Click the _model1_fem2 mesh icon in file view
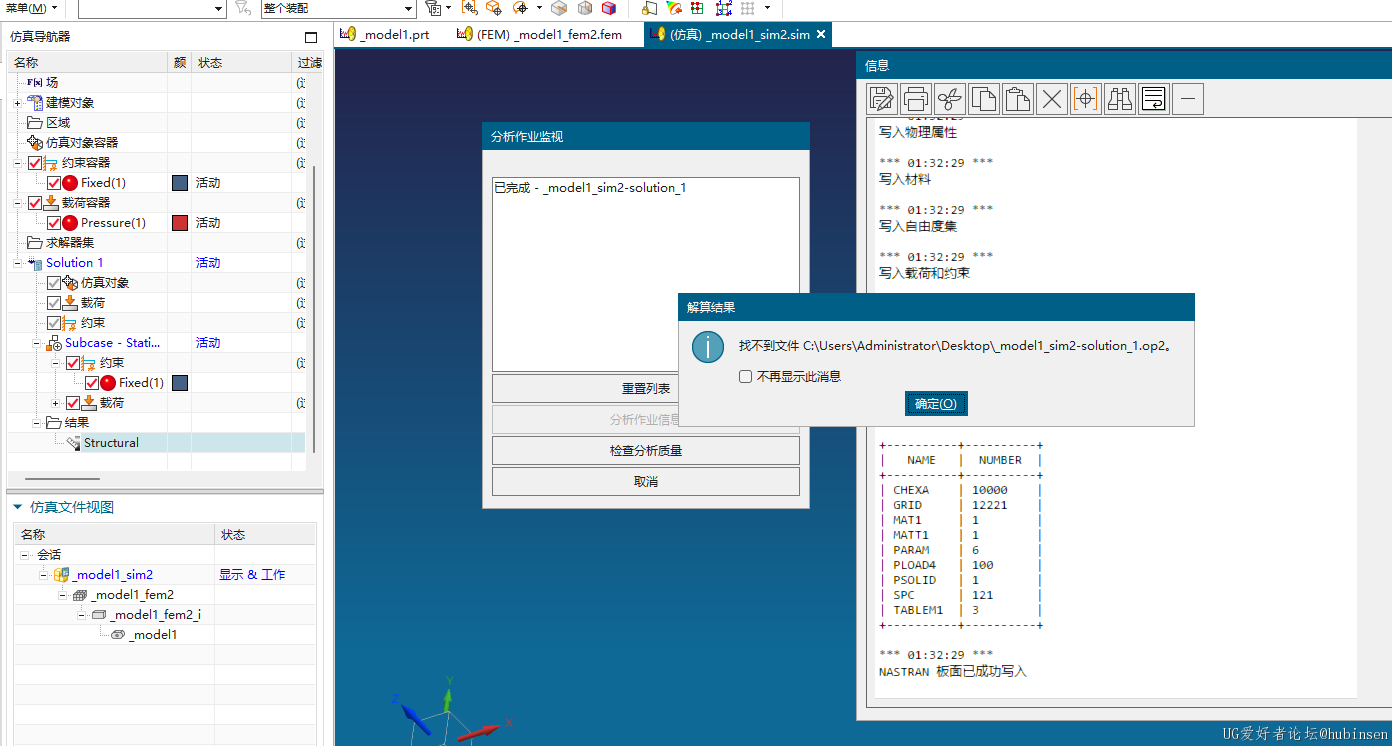Viewport: 1392px width, 746px height. point(80,595)
